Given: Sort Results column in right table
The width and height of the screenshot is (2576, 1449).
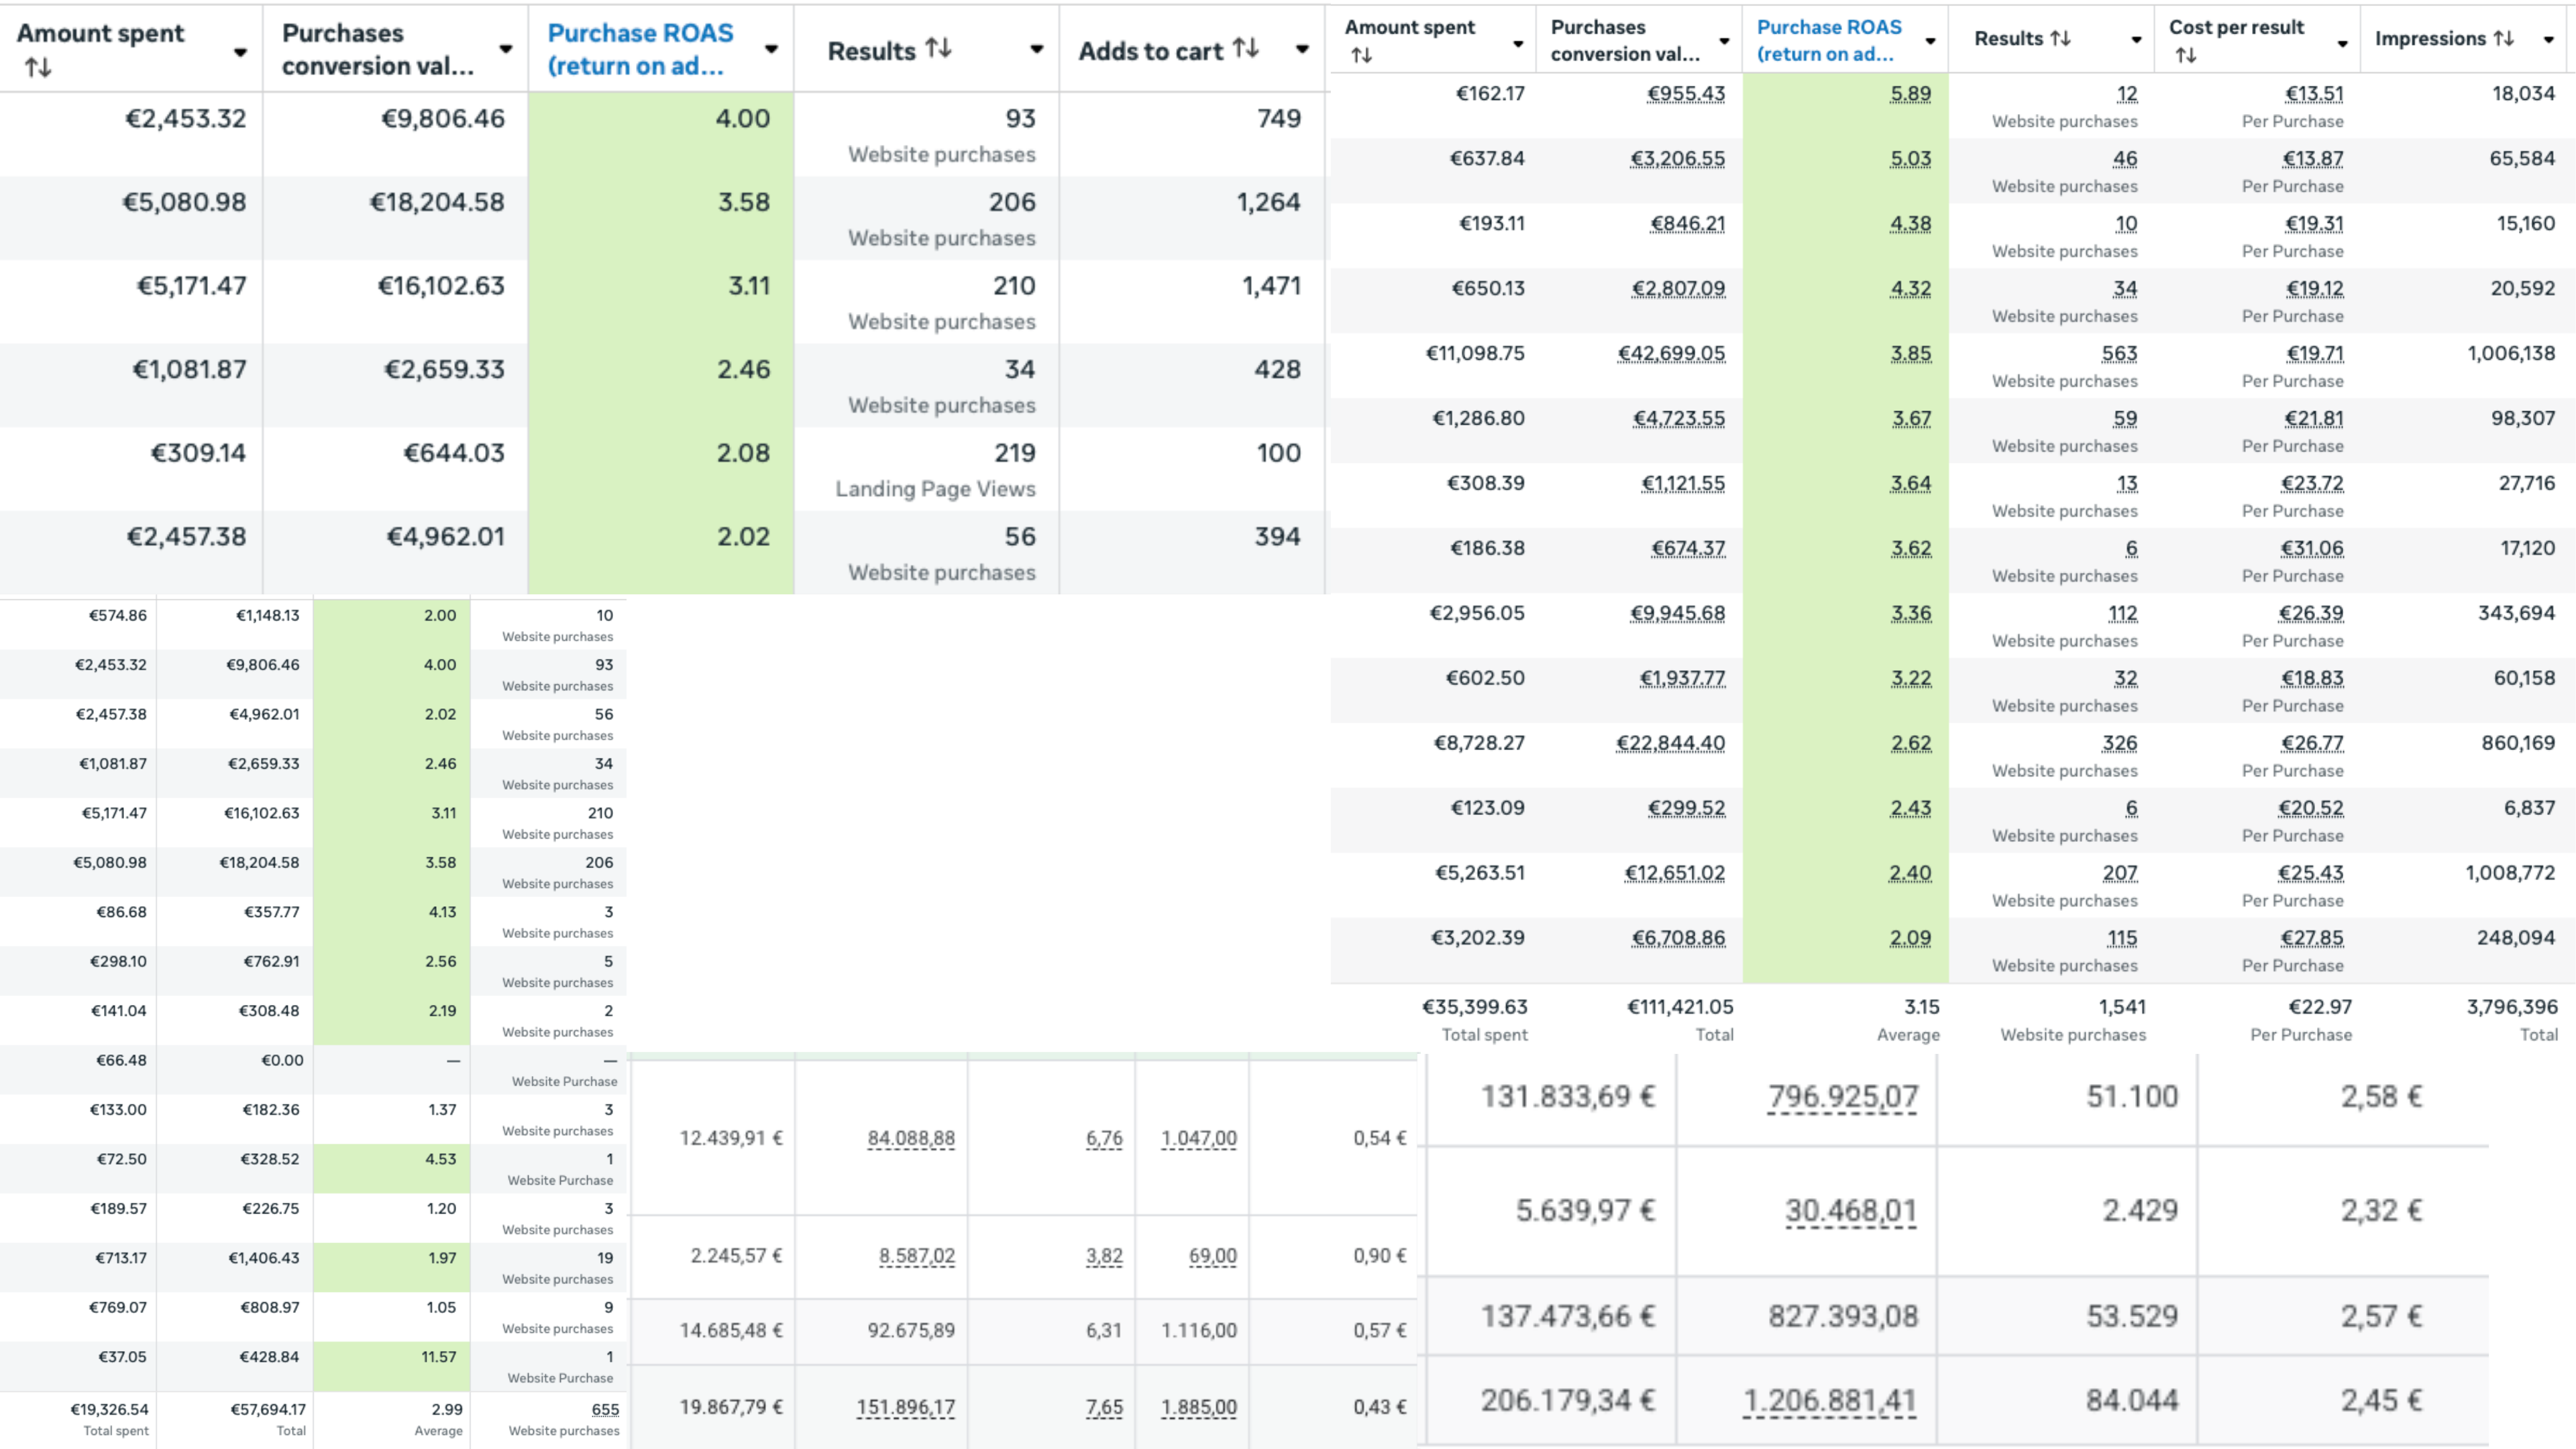Looking at the screenshot, I should (x=2060, y=38).
